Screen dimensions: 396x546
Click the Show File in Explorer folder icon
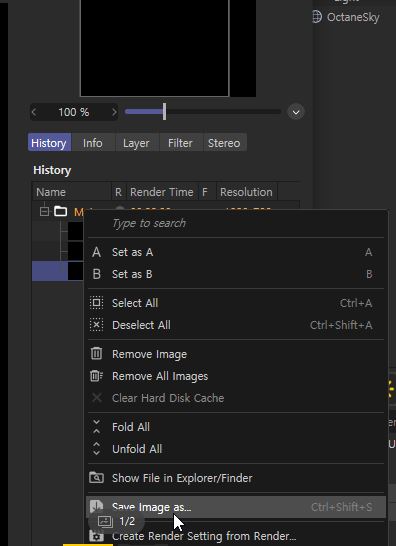pos(96,478)
